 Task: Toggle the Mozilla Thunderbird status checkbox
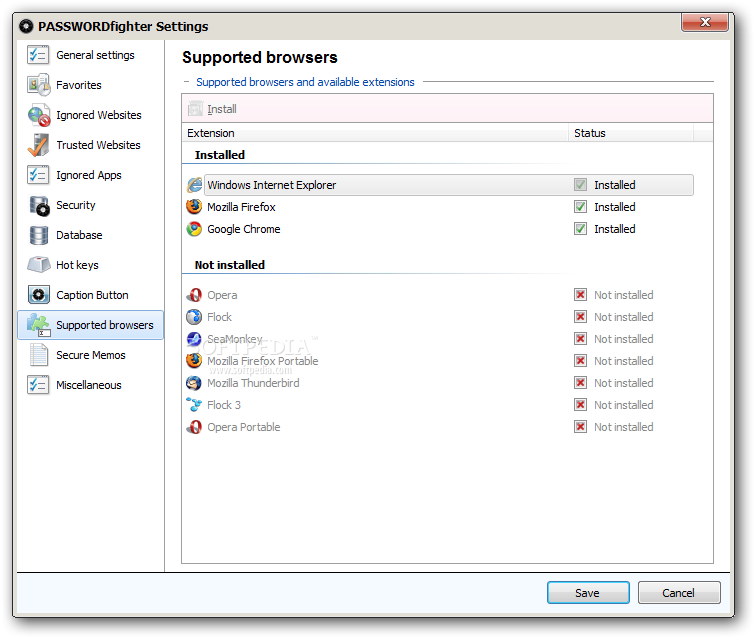(580, 383)
